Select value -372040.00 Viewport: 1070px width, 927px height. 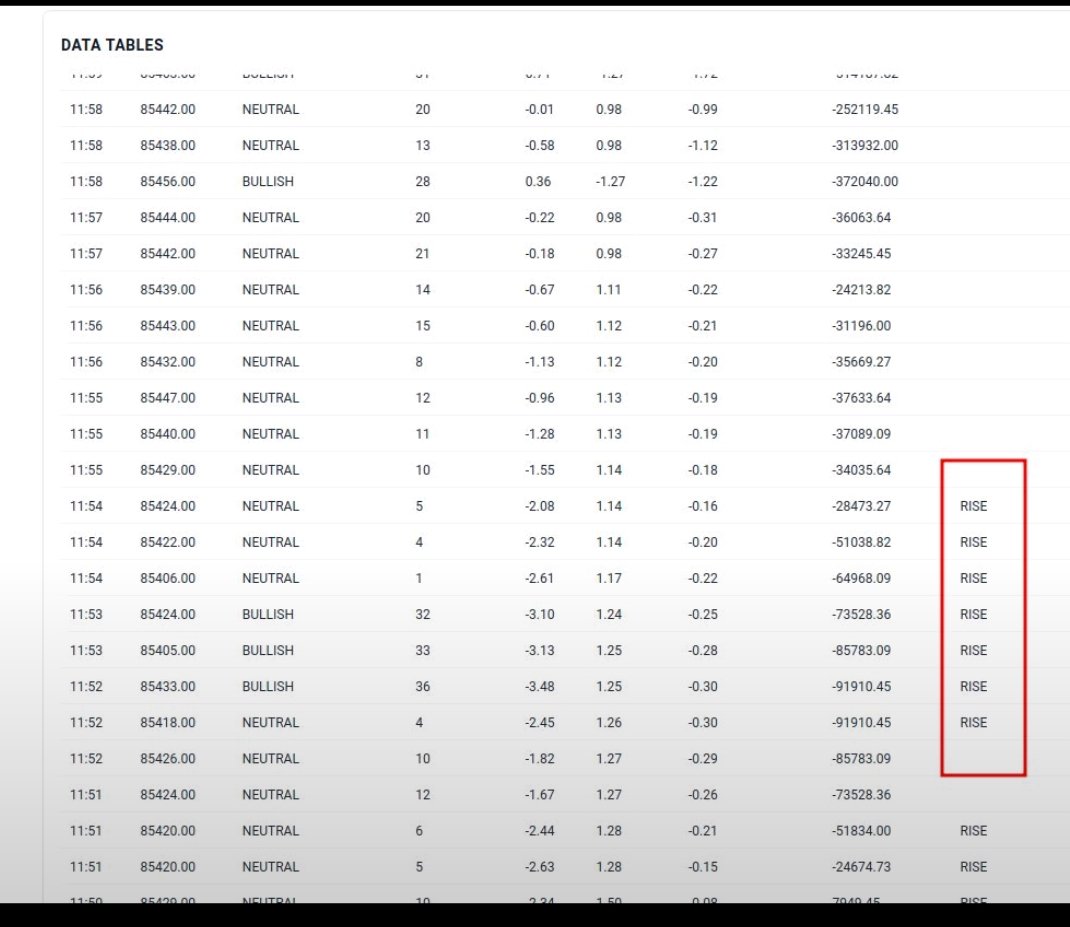point(865,182)
